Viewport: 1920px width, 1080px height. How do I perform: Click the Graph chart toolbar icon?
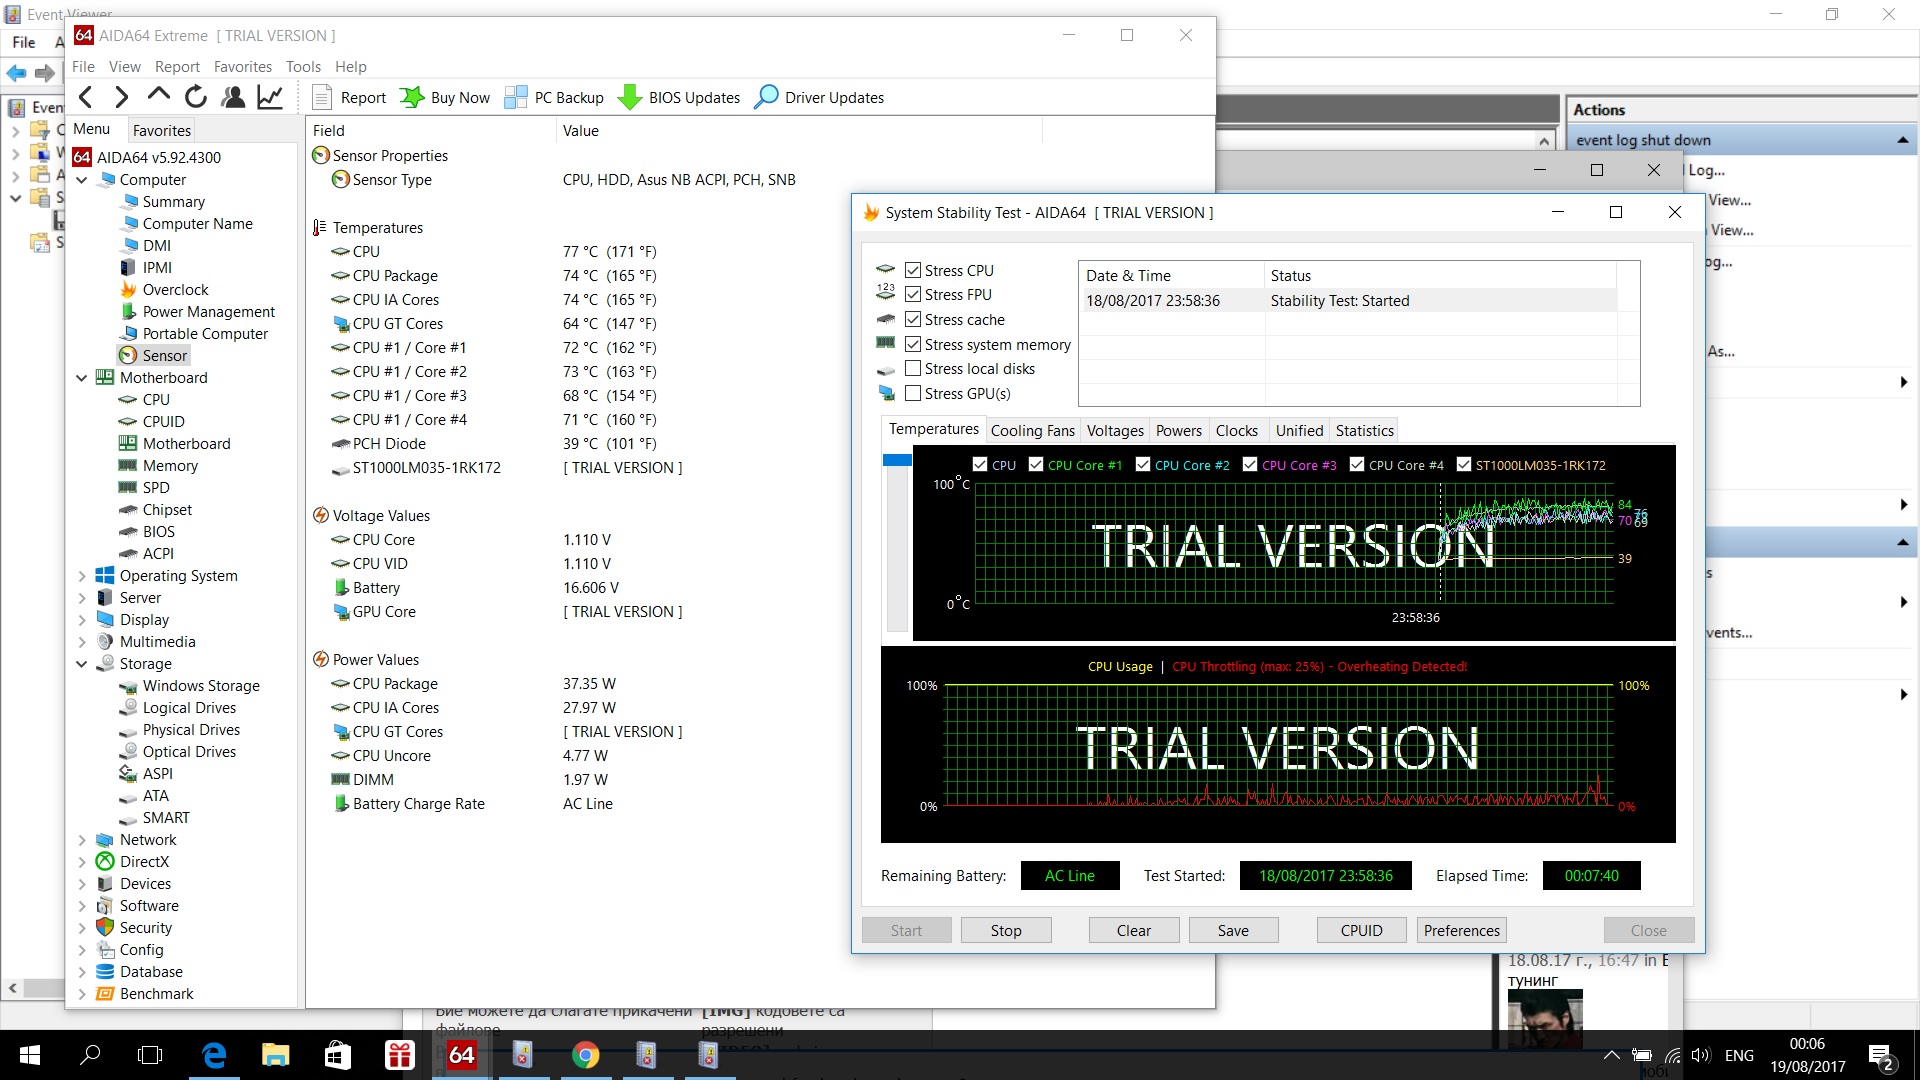click(270, 97)
